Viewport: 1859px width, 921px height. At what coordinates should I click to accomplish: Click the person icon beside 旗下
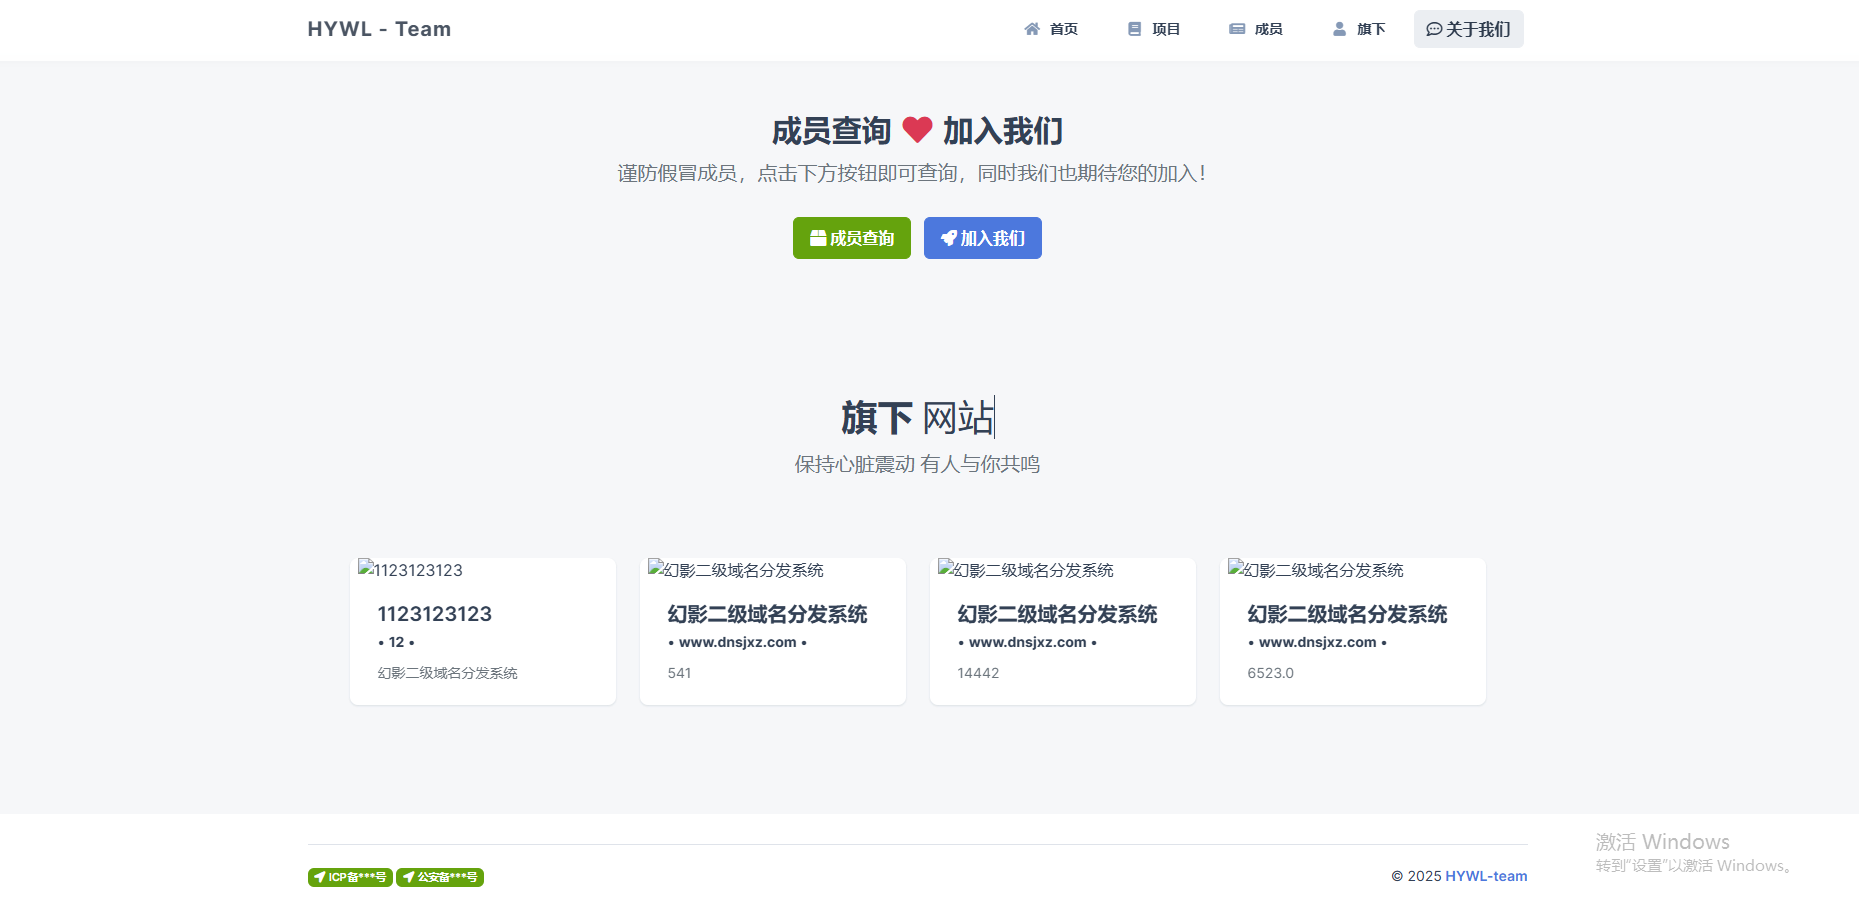pos(1339,29)
